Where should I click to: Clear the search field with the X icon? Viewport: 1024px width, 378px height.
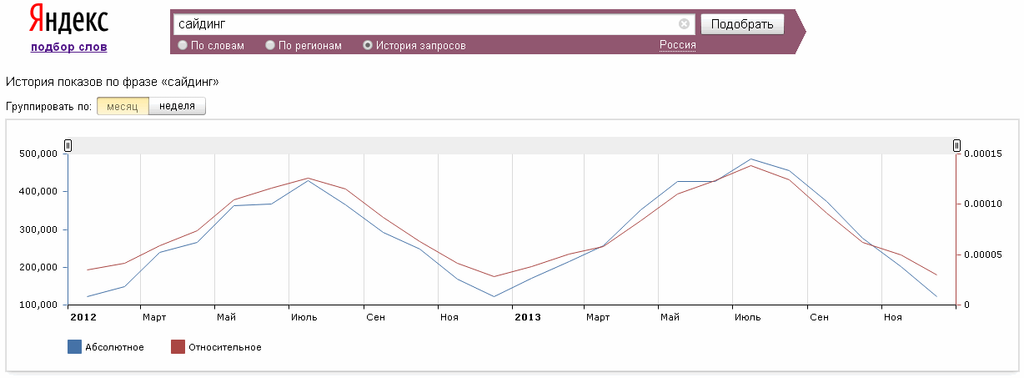point(684,24)
